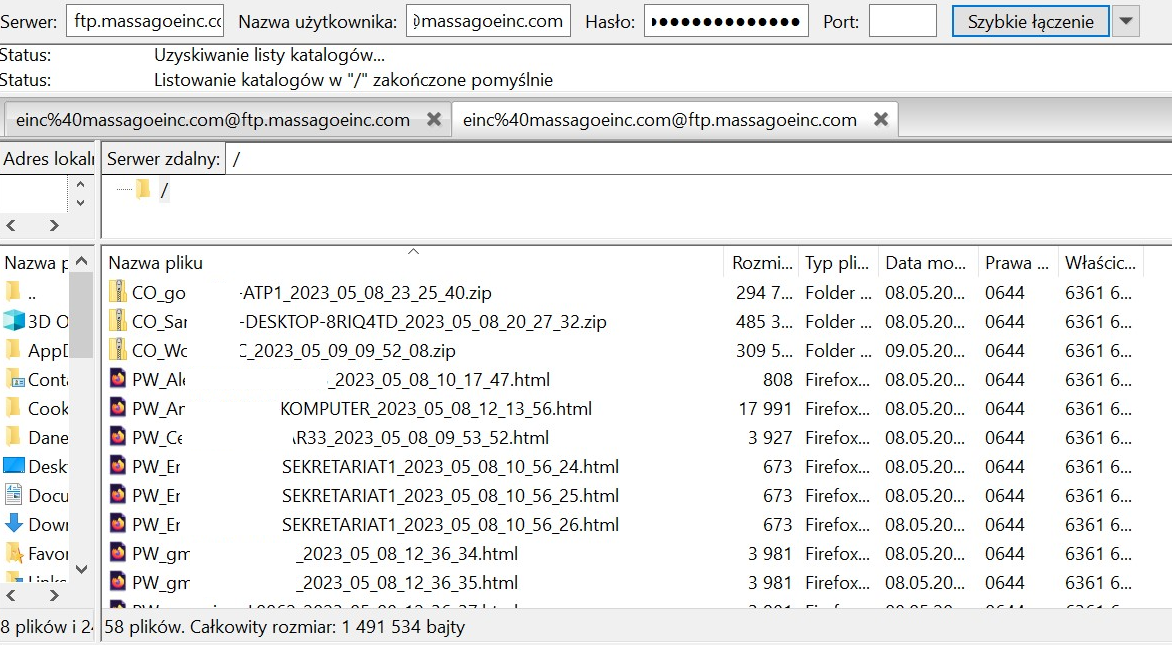Click the up scroll arrow of the local file list
This screenshot has height=645, width=1172.
click(x=81, y=261)
